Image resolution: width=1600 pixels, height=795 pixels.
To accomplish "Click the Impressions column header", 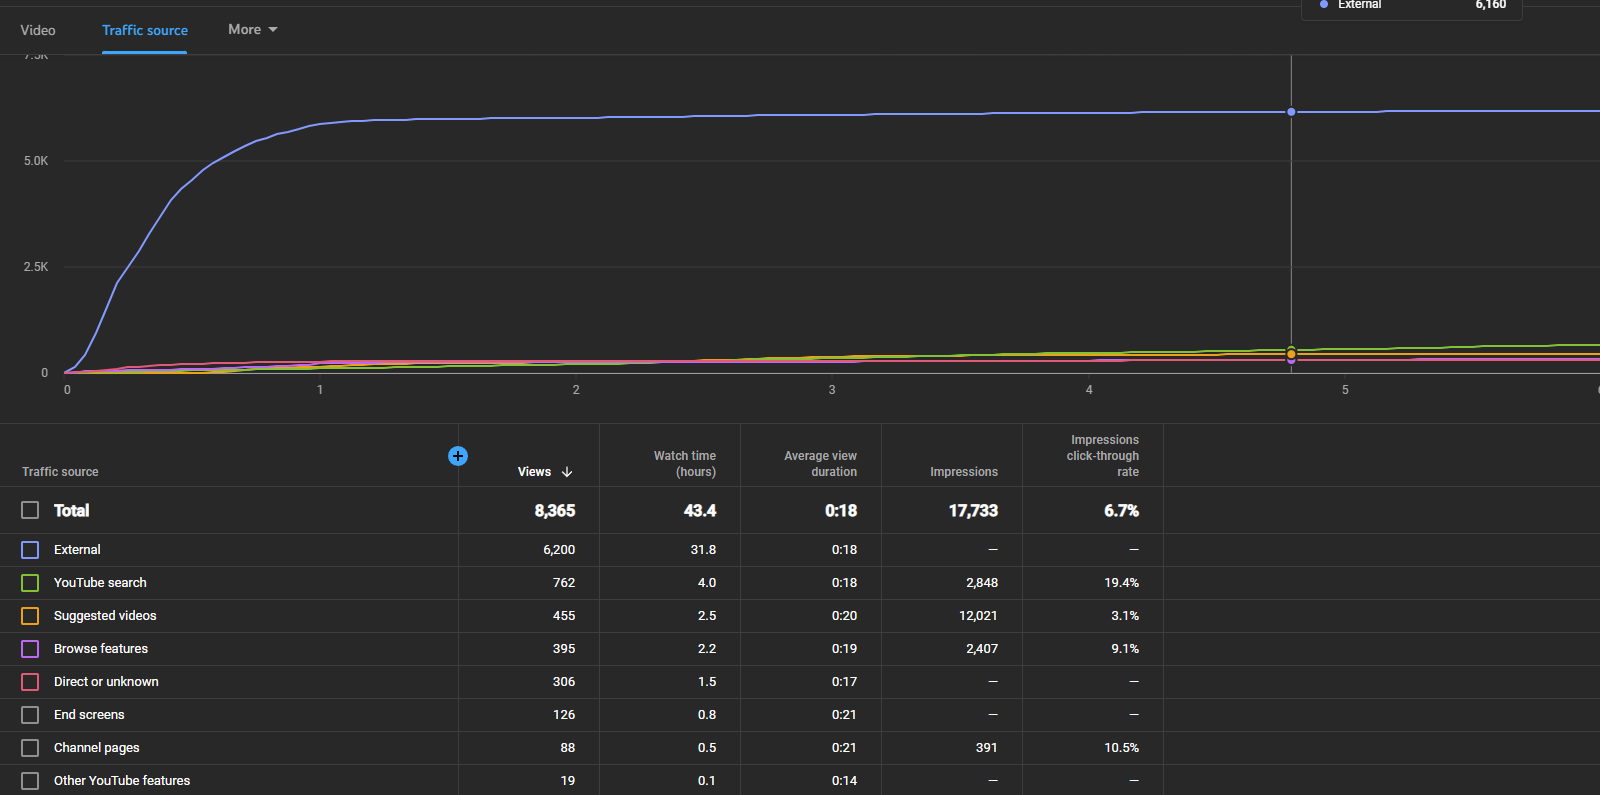I will (964, 472).
